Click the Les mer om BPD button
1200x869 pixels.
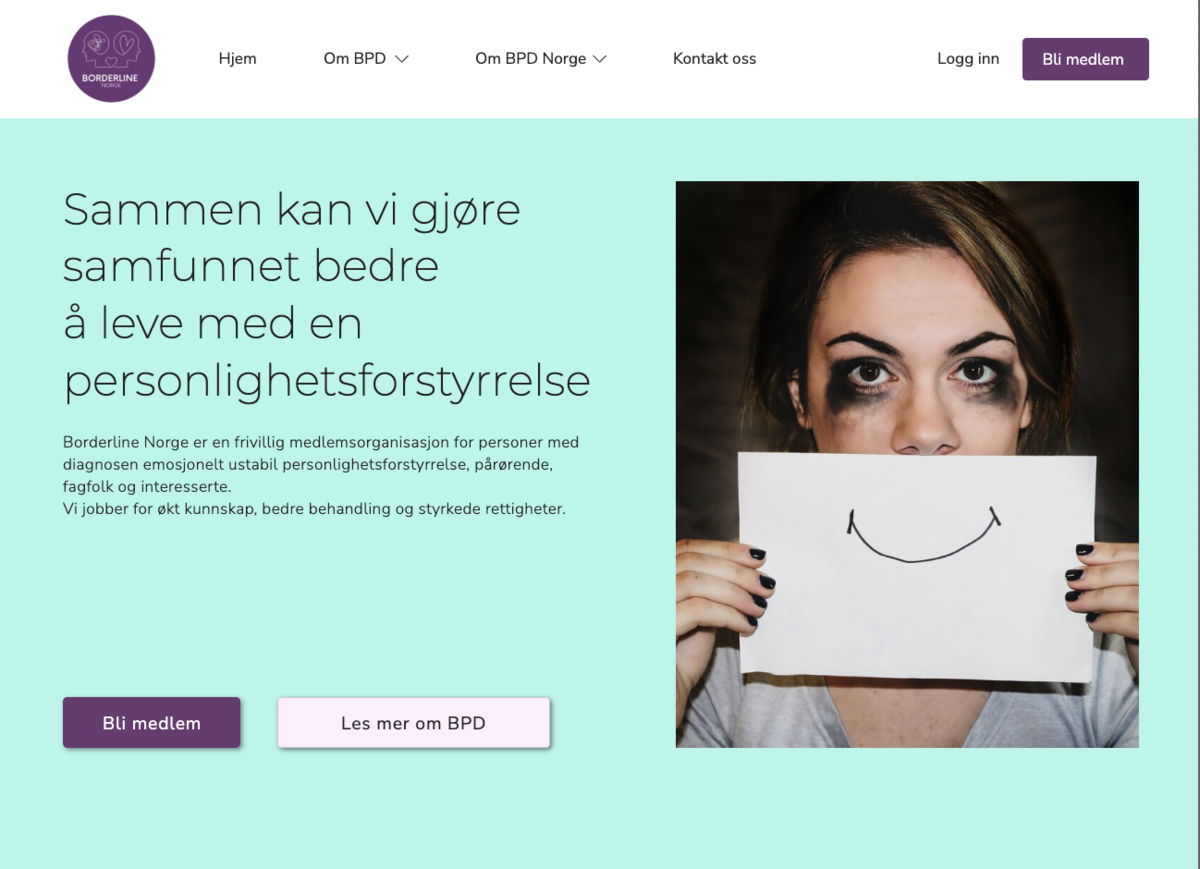413,722
